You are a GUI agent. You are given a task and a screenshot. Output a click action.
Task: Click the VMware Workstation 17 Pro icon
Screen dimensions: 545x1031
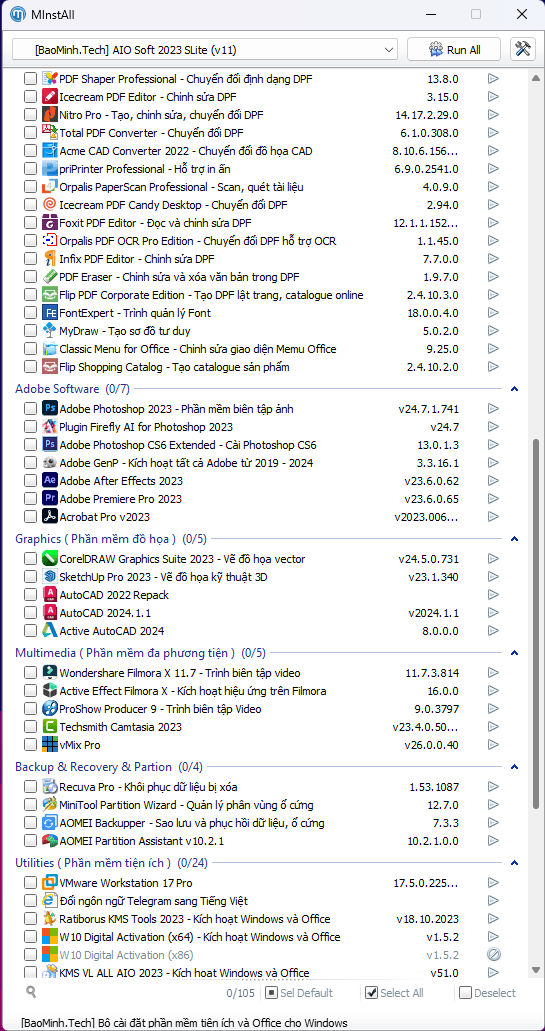pos(50,883)
